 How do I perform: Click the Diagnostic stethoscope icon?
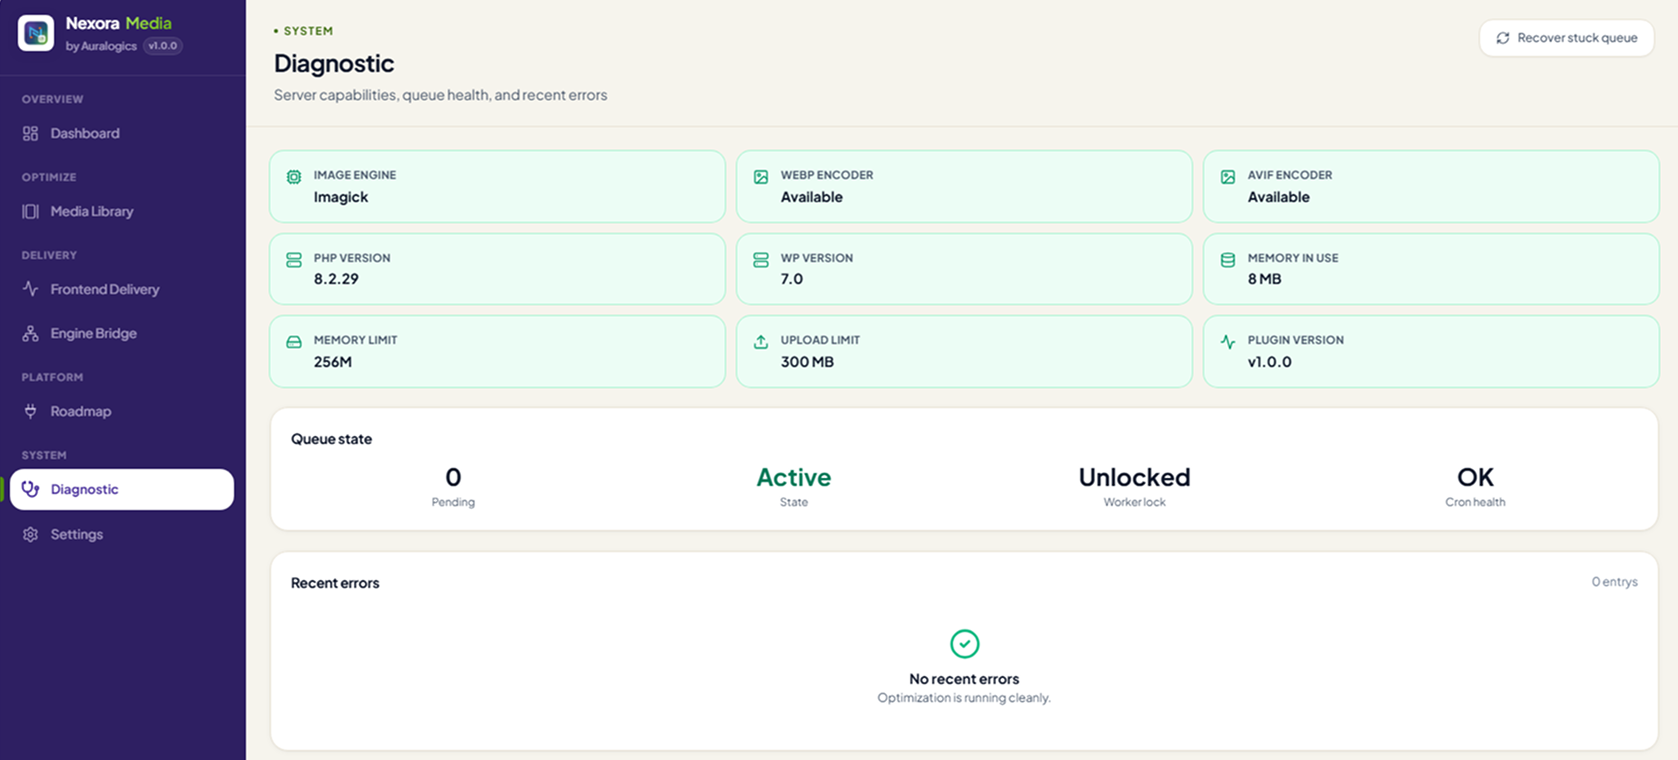30,489
